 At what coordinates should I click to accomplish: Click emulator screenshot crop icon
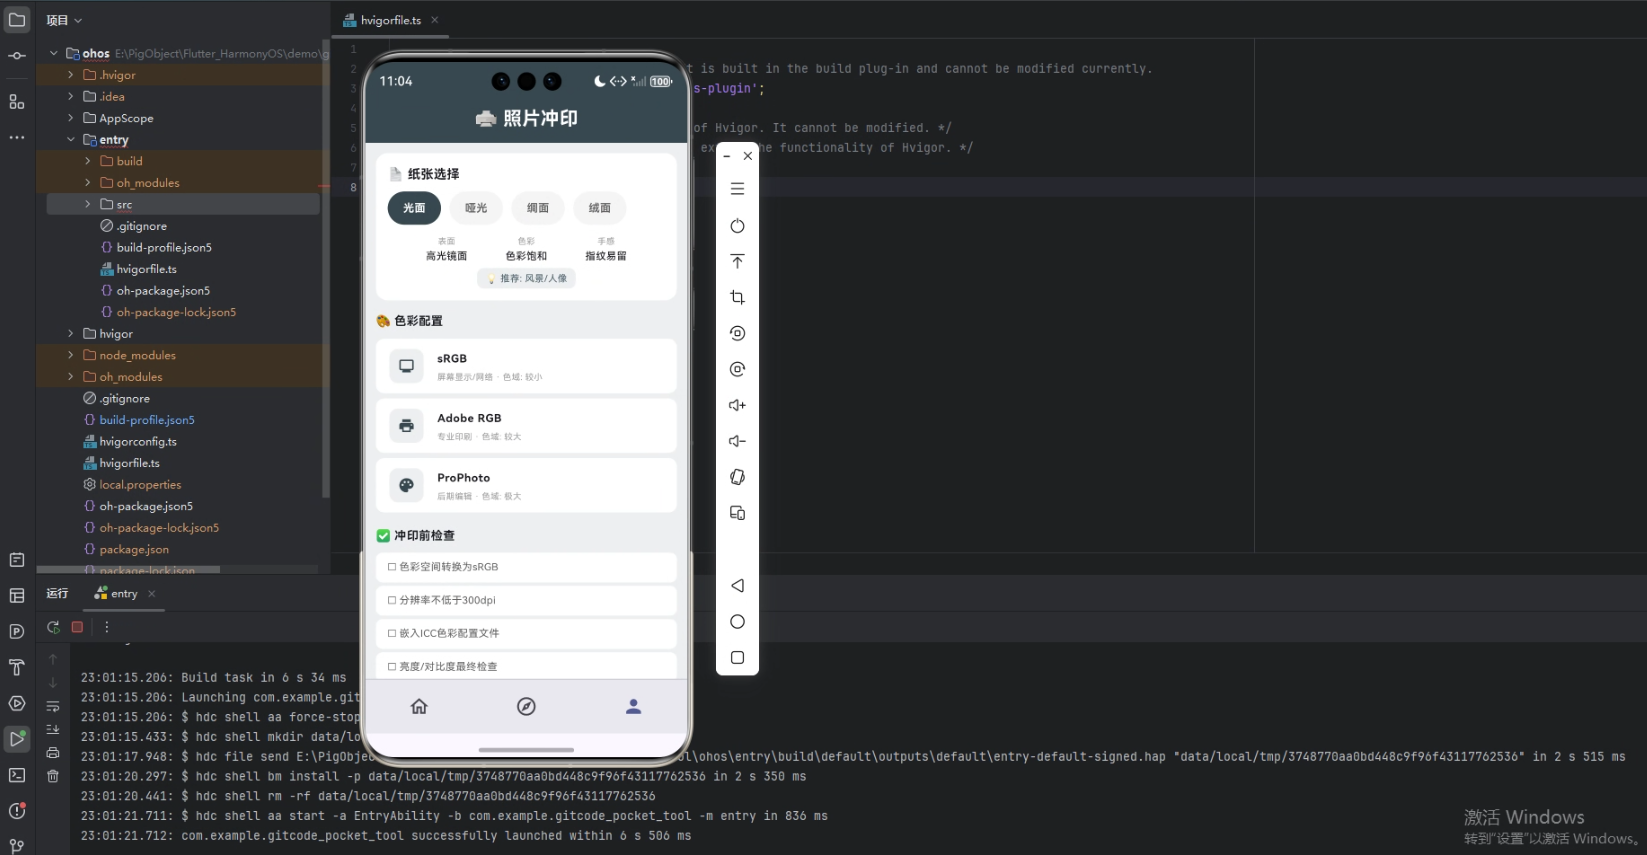(737, 298)
